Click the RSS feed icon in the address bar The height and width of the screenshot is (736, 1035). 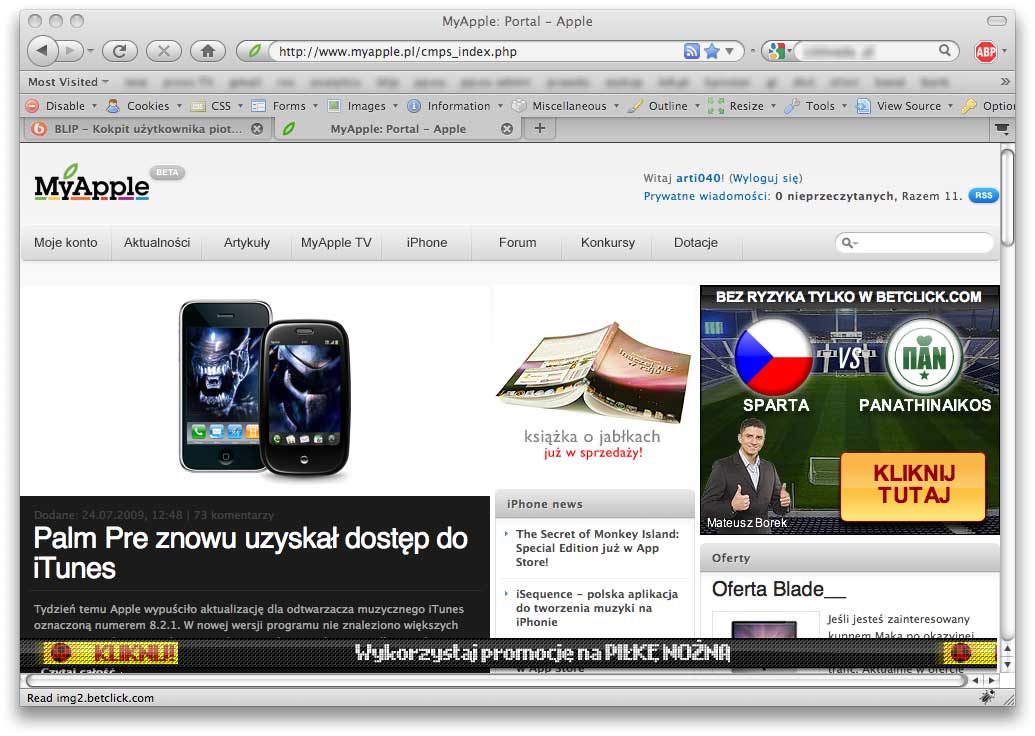click(x=691, y=51)
